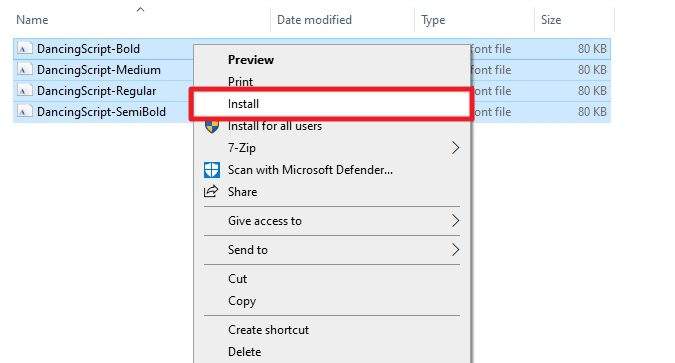Expand the Send to submenu arrow
This screenshot has width=675, height=363.
(455, 250)
